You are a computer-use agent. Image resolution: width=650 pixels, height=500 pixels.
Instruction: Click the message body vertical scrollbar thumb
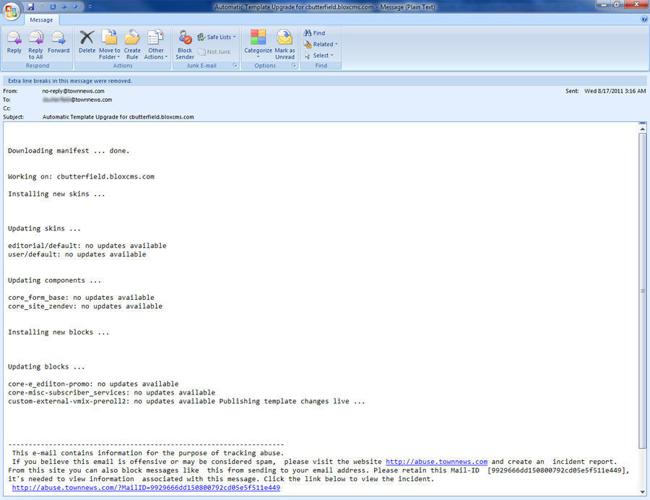click(642, 291)
